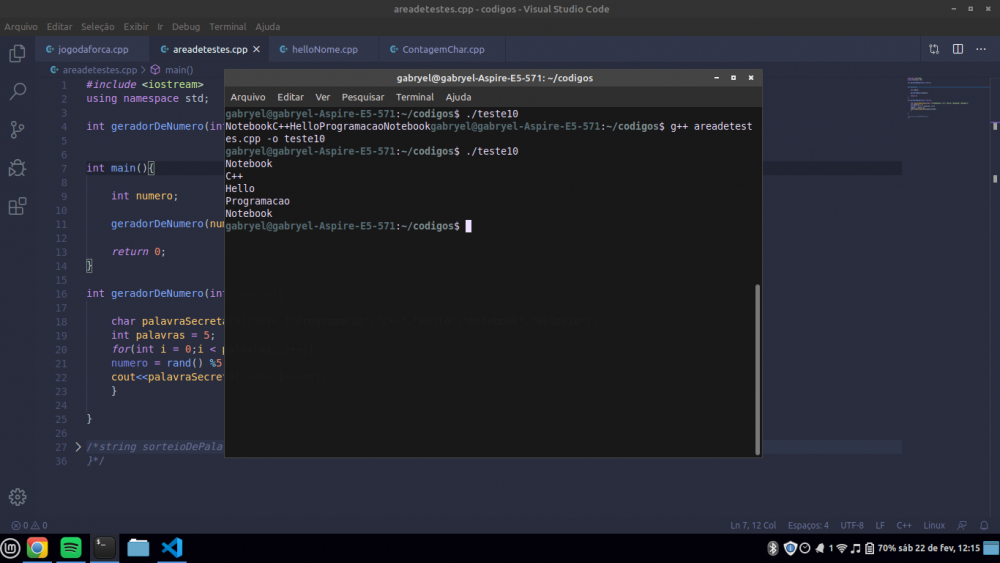Click the Ln 7, 12 Col status bar entry
1000x563 pixels.
pos(753,525)
